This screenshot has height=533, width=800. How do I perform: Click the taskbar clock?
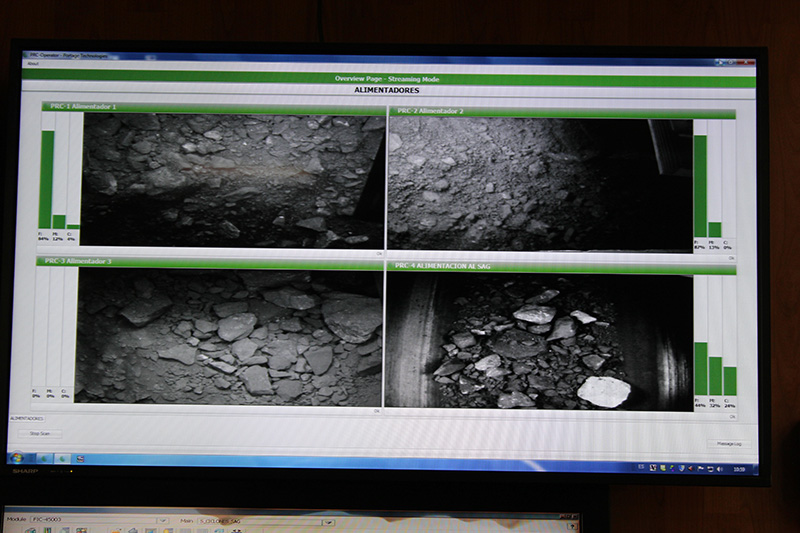point(738,469)
